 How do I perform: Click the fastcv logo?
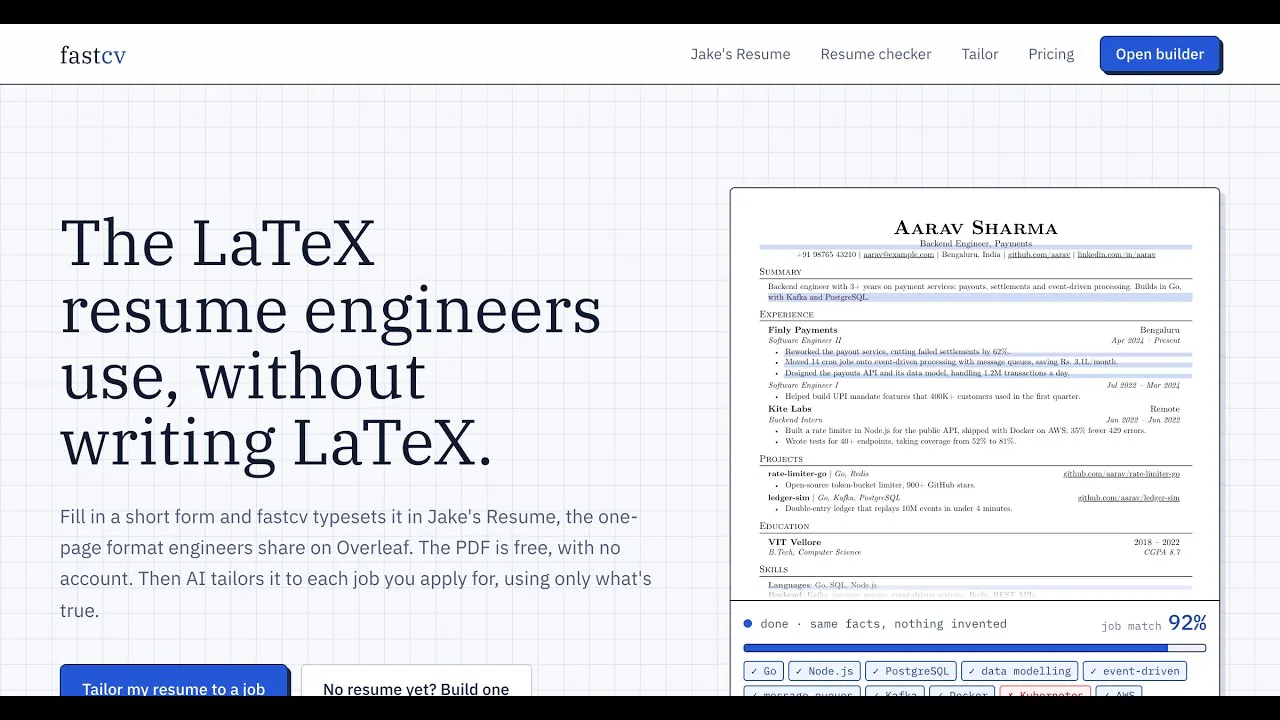(93, 55)
